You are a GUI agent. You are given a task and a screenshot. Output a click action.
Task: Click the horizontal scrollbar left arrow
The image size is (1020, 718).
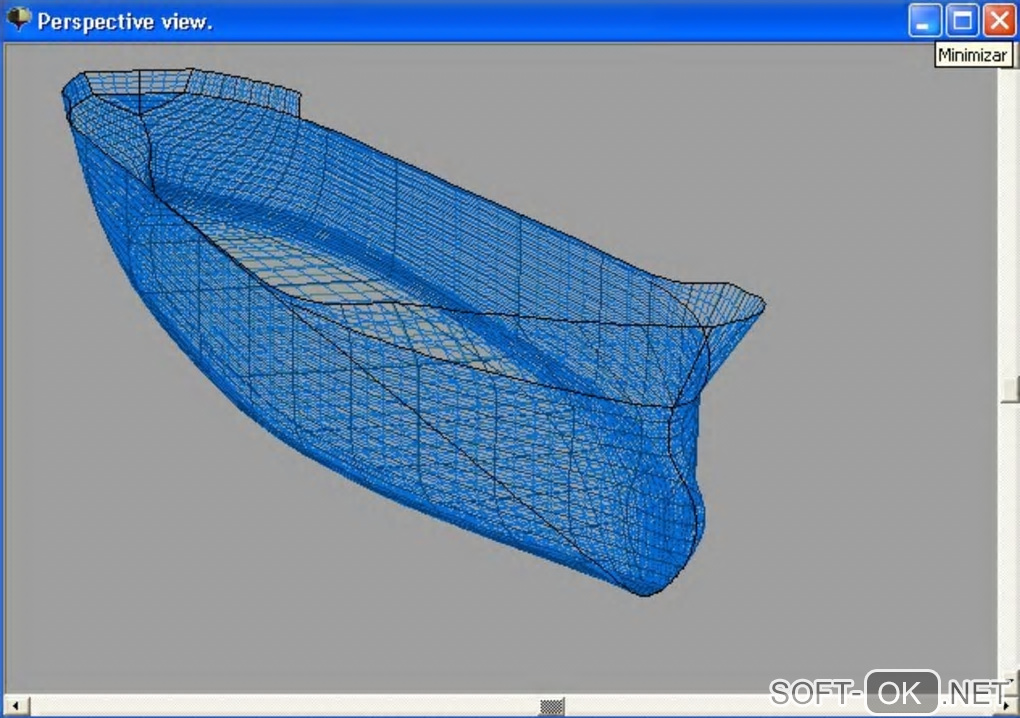pos(16,705)
